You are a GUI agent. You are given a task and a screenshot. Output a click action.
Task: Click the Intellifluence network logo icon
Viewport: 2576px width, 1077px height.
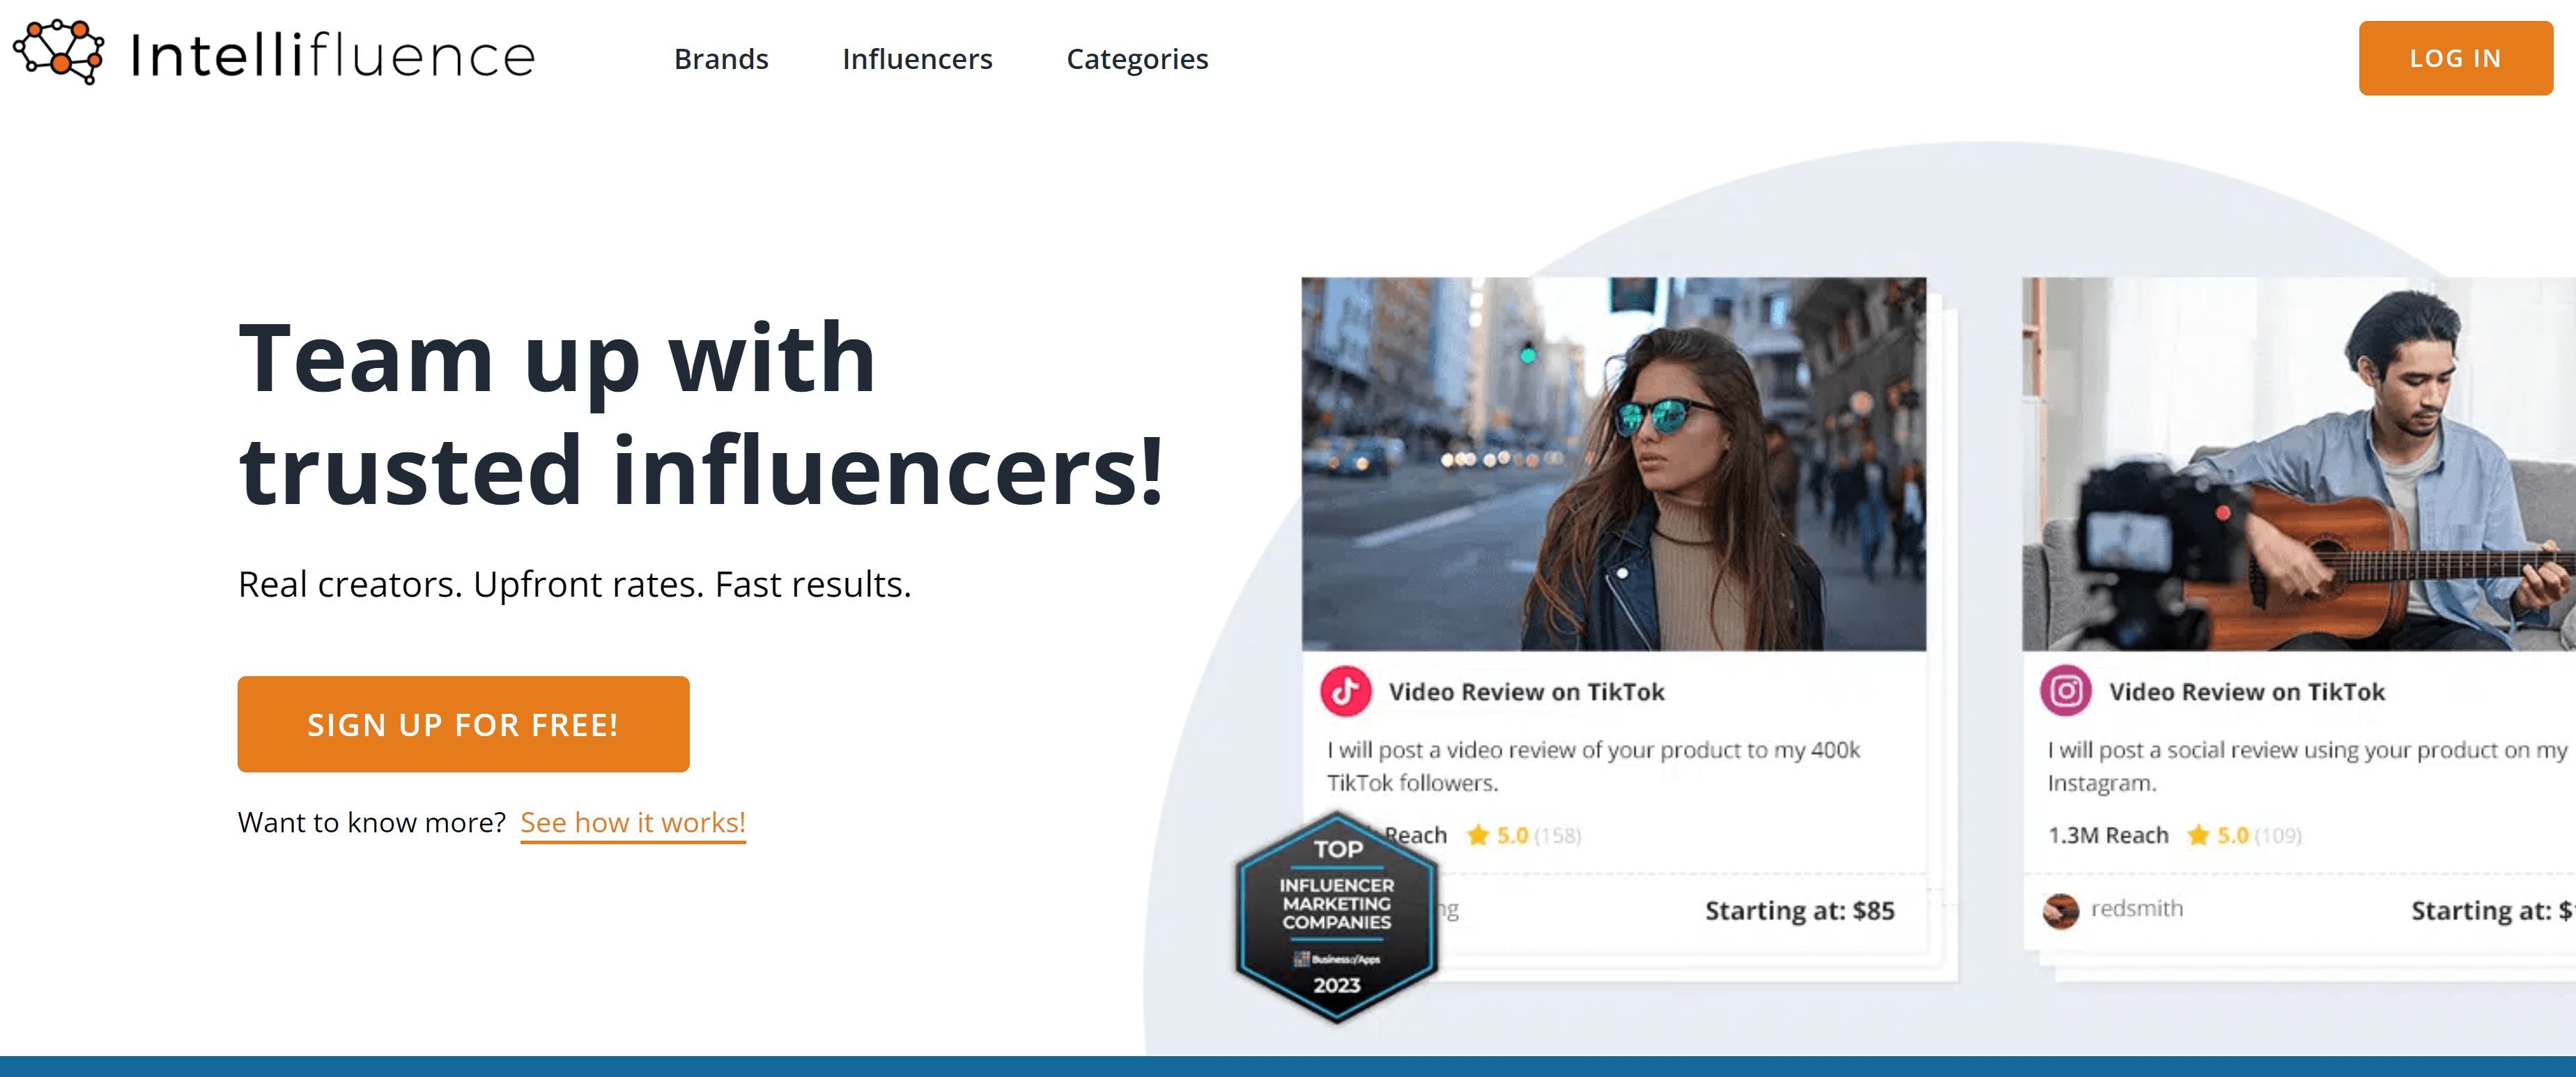(59, 52)
